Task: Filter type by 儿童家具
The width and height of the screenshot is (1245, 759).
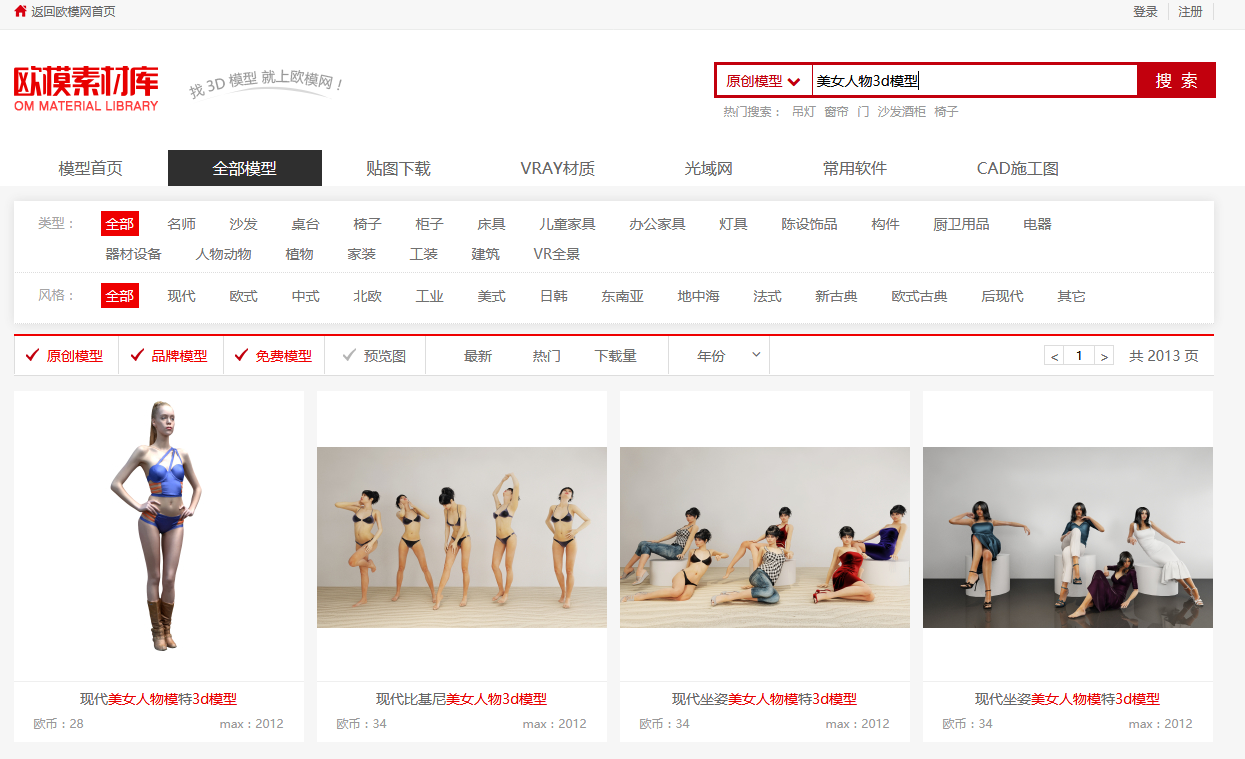Action: tap(568, 224)
